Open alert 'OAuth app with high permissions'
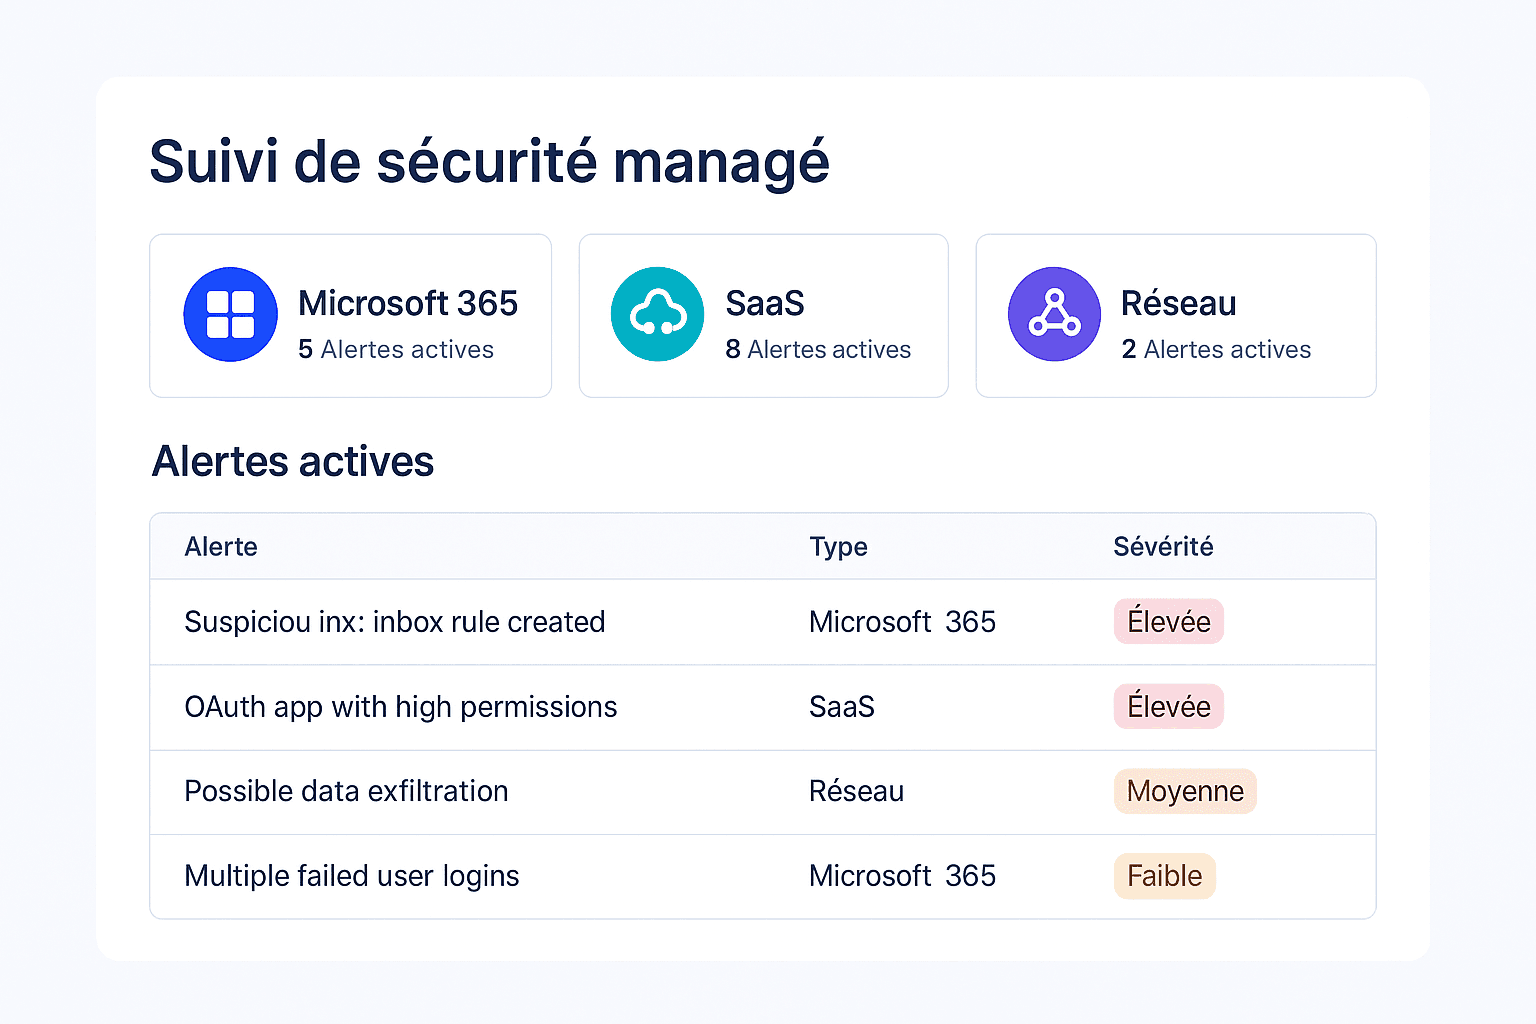This screenshot has height=1024, width=1536. (400, 707)
